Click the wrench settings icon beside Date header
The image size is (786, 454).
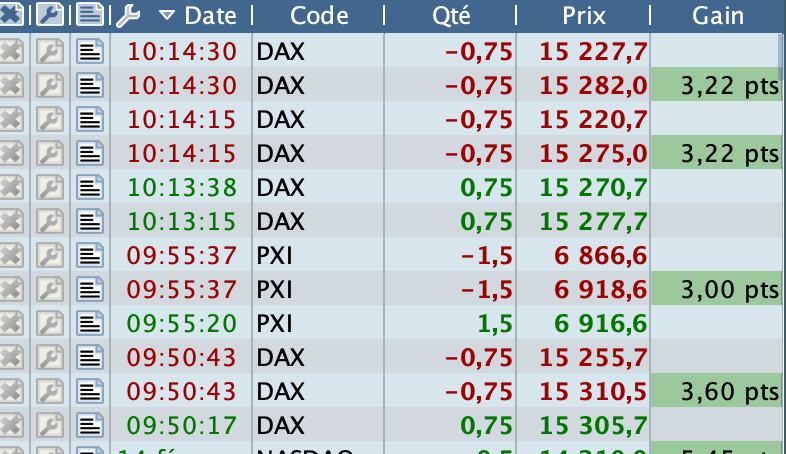127,15
